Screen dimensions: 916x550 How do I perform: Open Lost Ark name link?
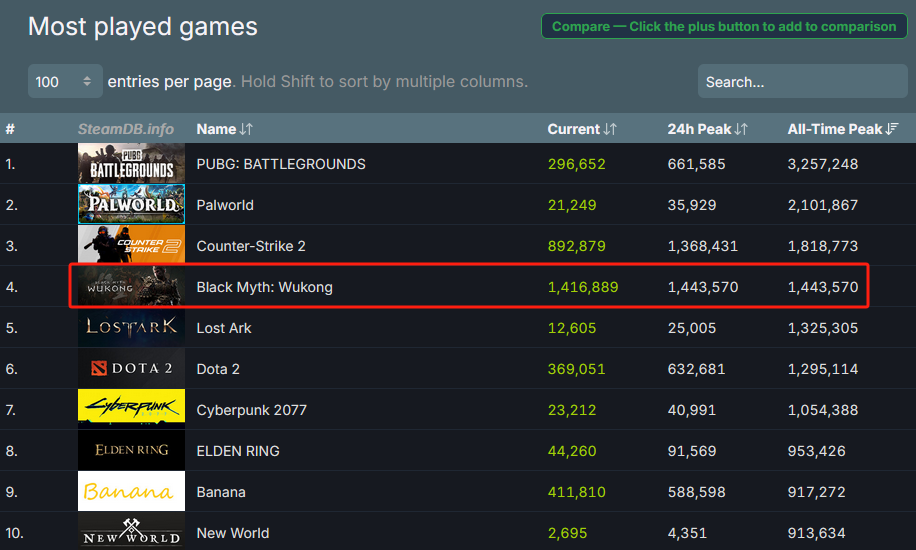[224, 328]
